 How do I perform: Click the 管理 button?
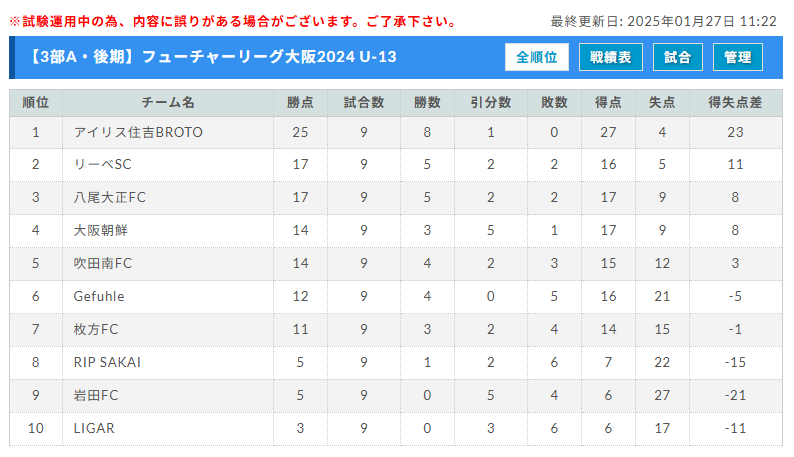(x=738, y=57)
